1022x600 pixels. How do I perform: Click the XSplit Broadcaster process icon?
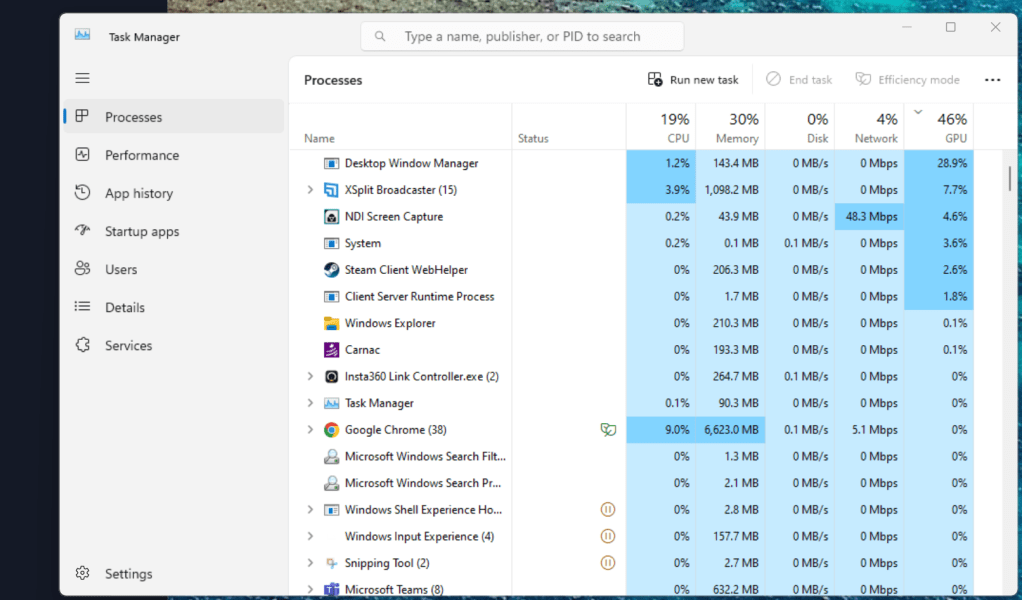click(331, 190)
